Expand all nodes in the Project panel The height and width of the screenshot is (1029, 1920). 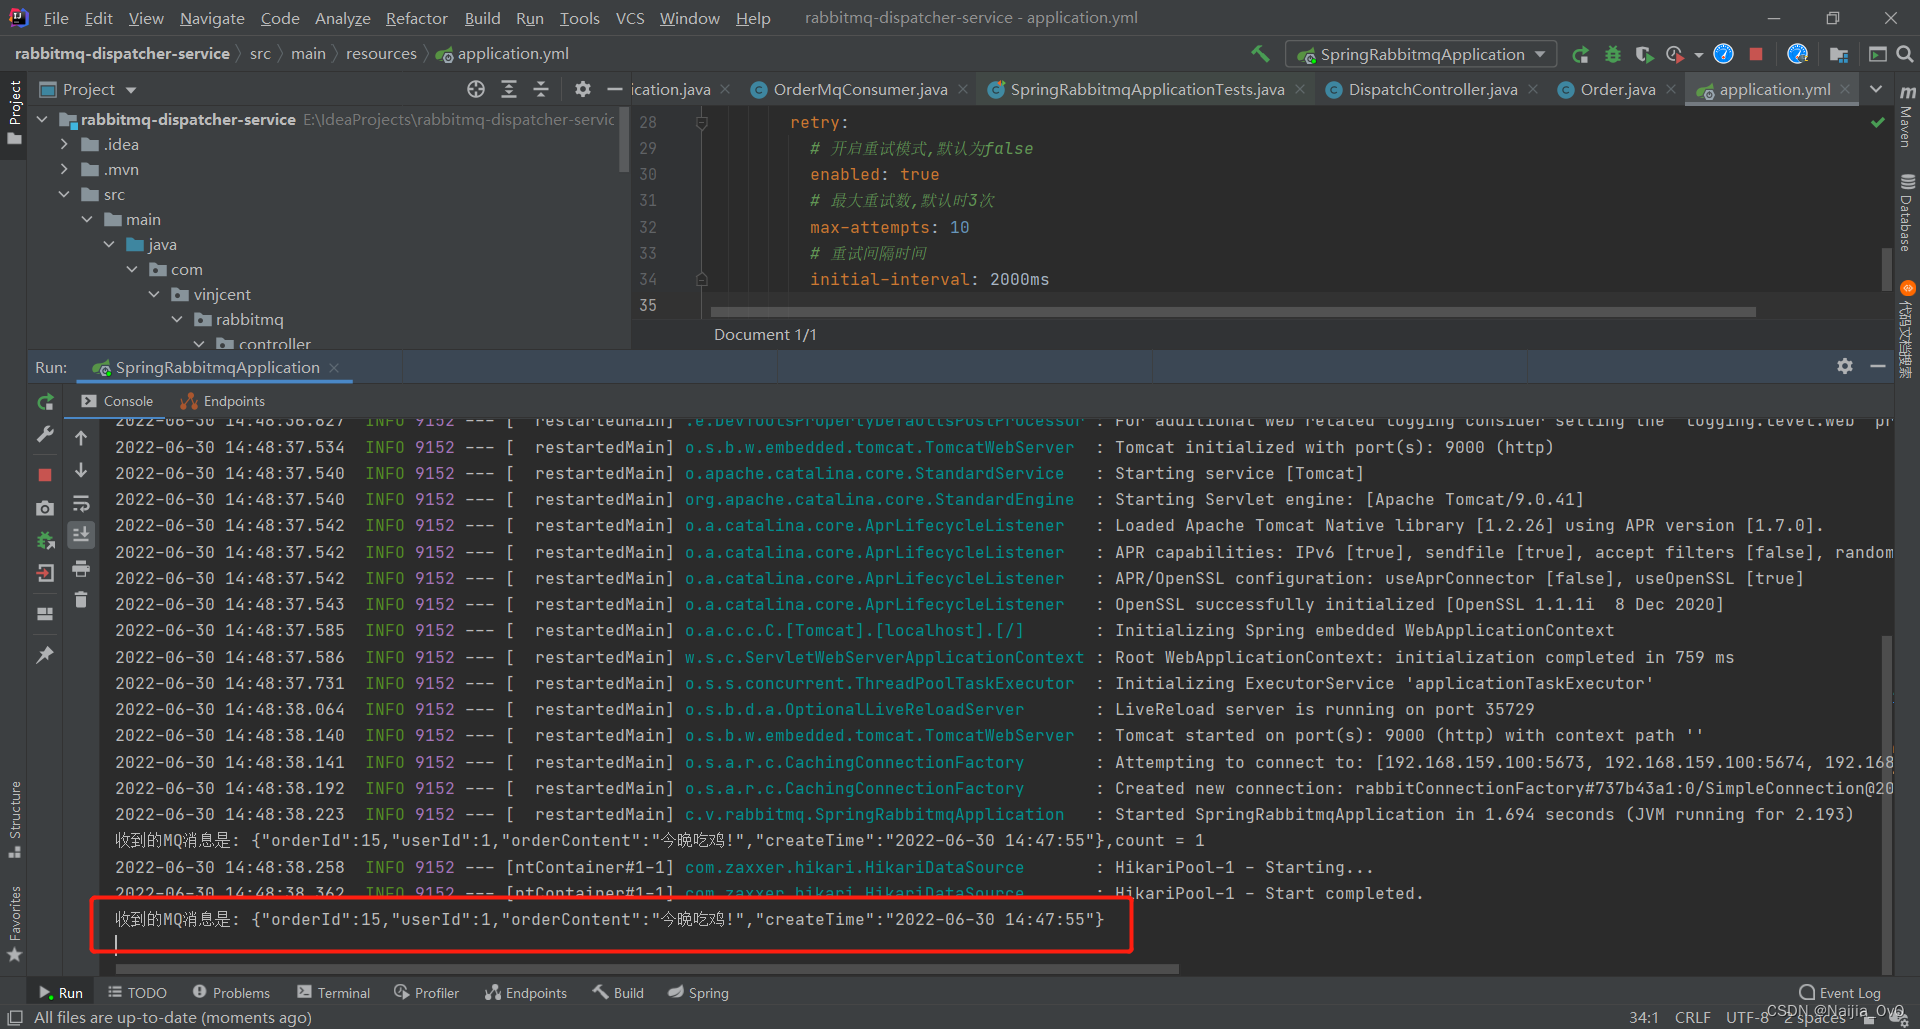pos(509,89)
